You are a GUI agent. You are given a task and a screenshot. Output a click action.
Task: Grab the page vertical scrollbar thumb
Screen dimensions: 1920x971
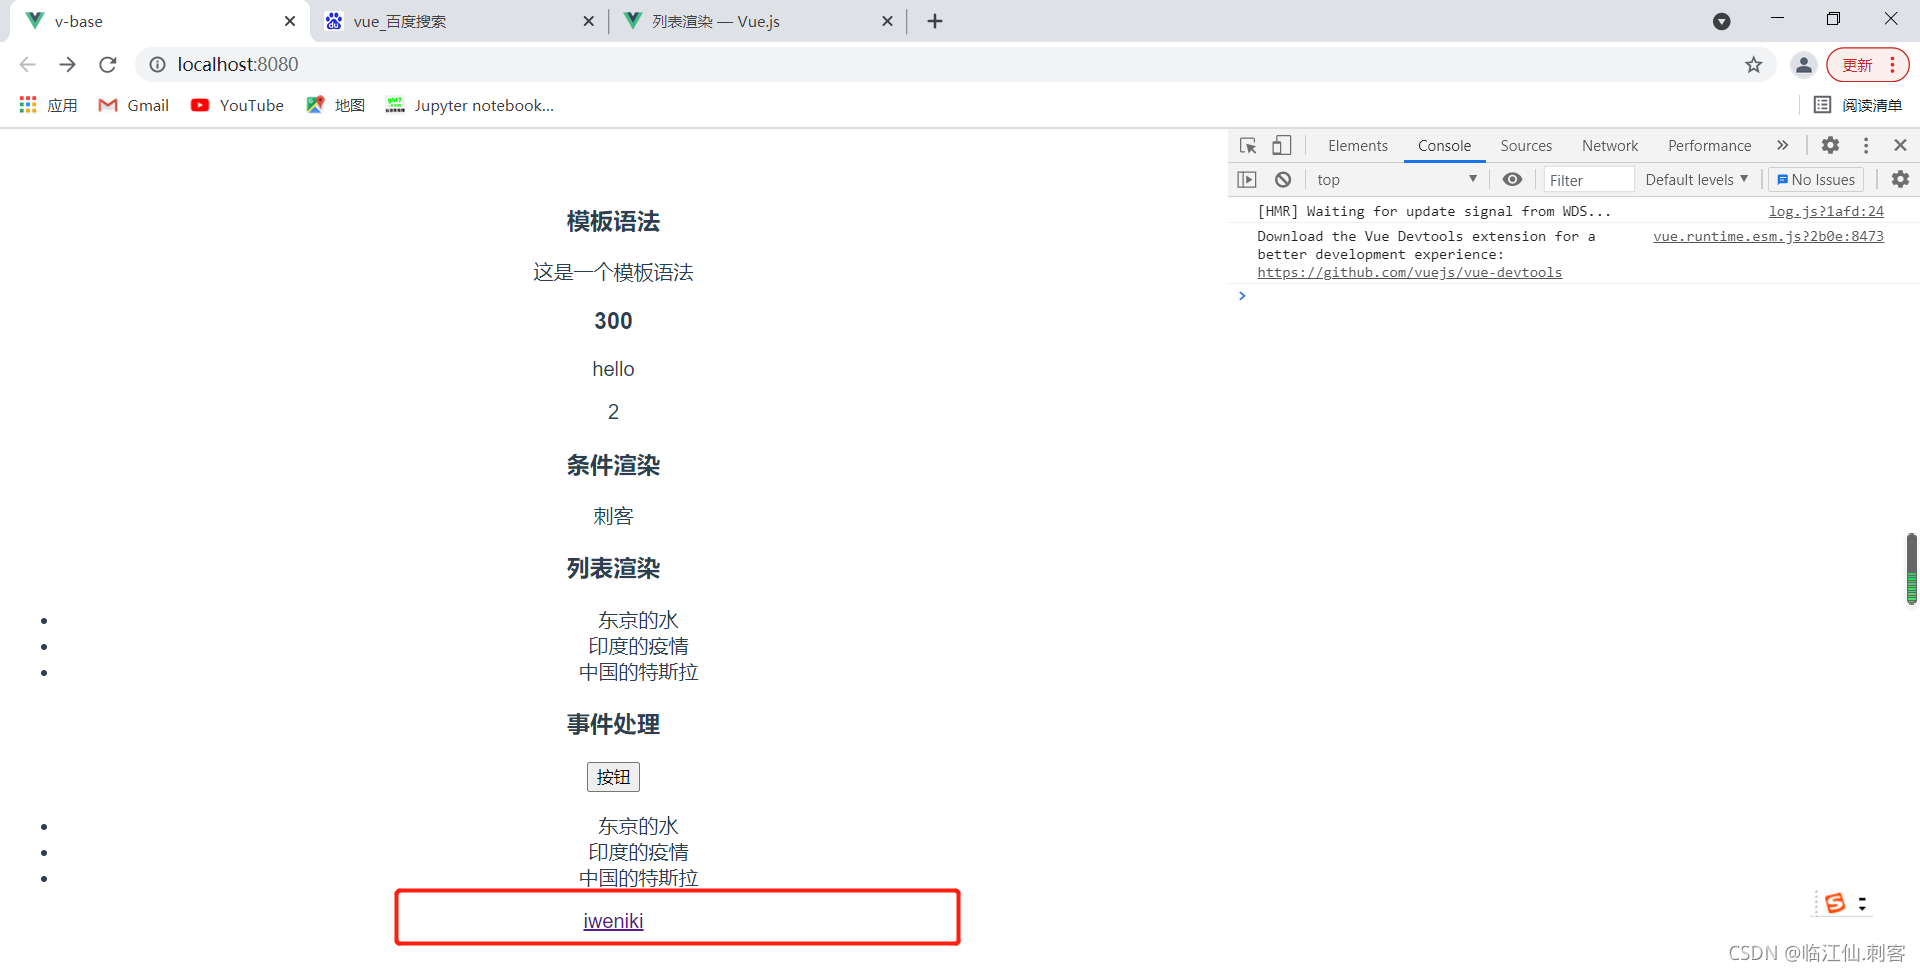1911,569
